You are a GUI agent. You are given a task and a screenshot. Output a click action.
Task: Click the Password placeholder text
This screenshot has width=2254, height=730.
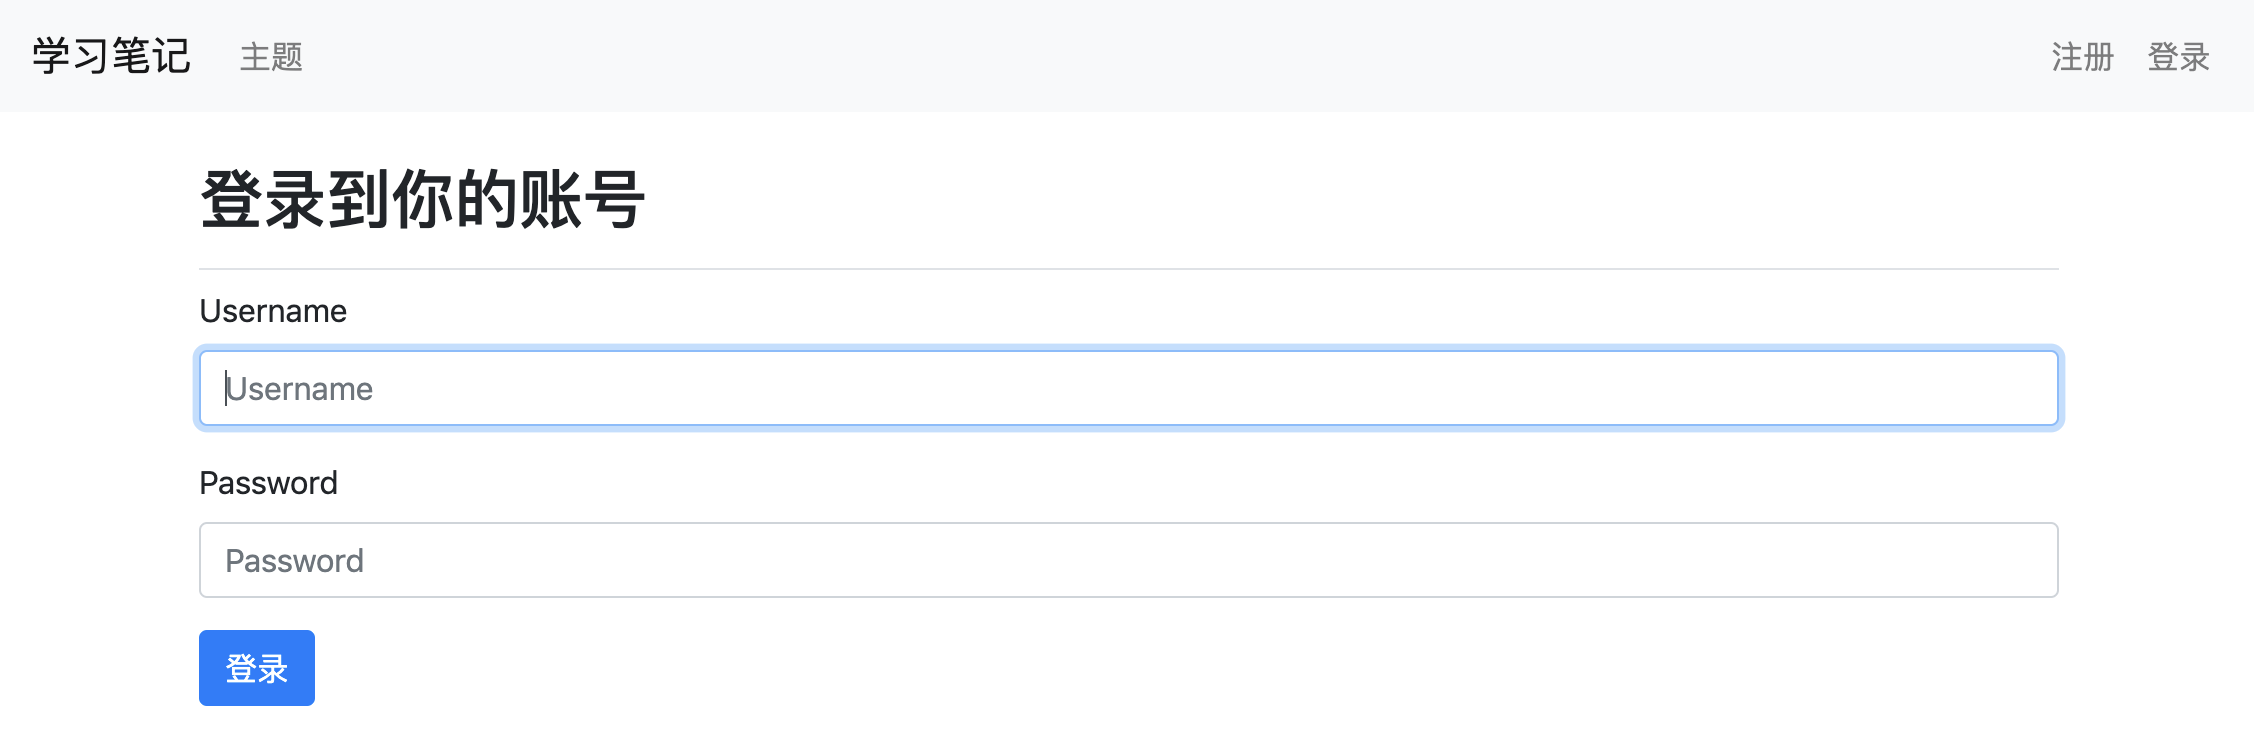(x=294, y=561)
